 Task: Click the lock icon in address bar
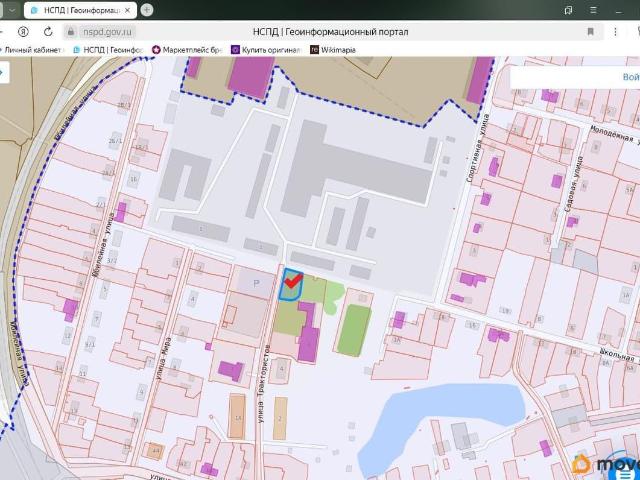[71, 32]
